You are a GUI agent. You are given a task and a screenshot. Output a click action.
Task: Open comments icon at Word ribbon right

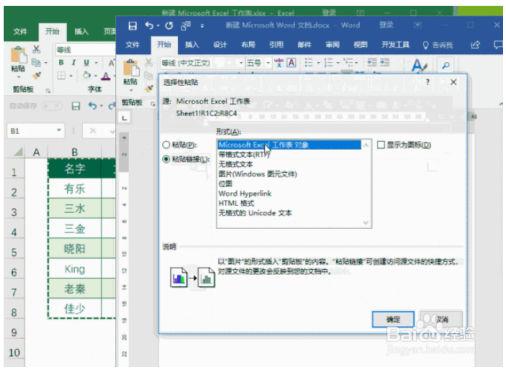point(498,45)
